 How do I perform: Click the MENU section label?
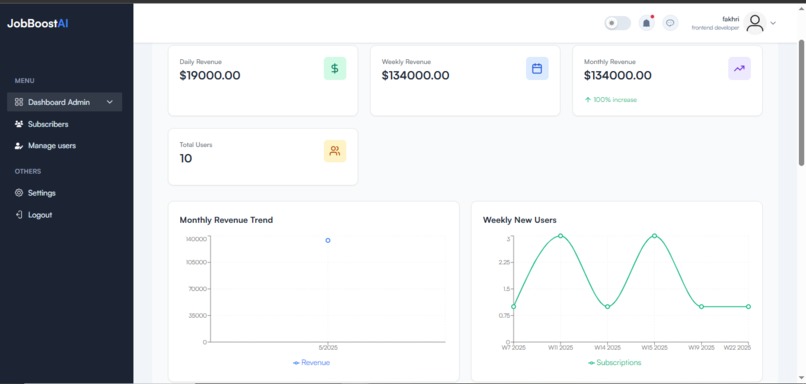point(25,81)
